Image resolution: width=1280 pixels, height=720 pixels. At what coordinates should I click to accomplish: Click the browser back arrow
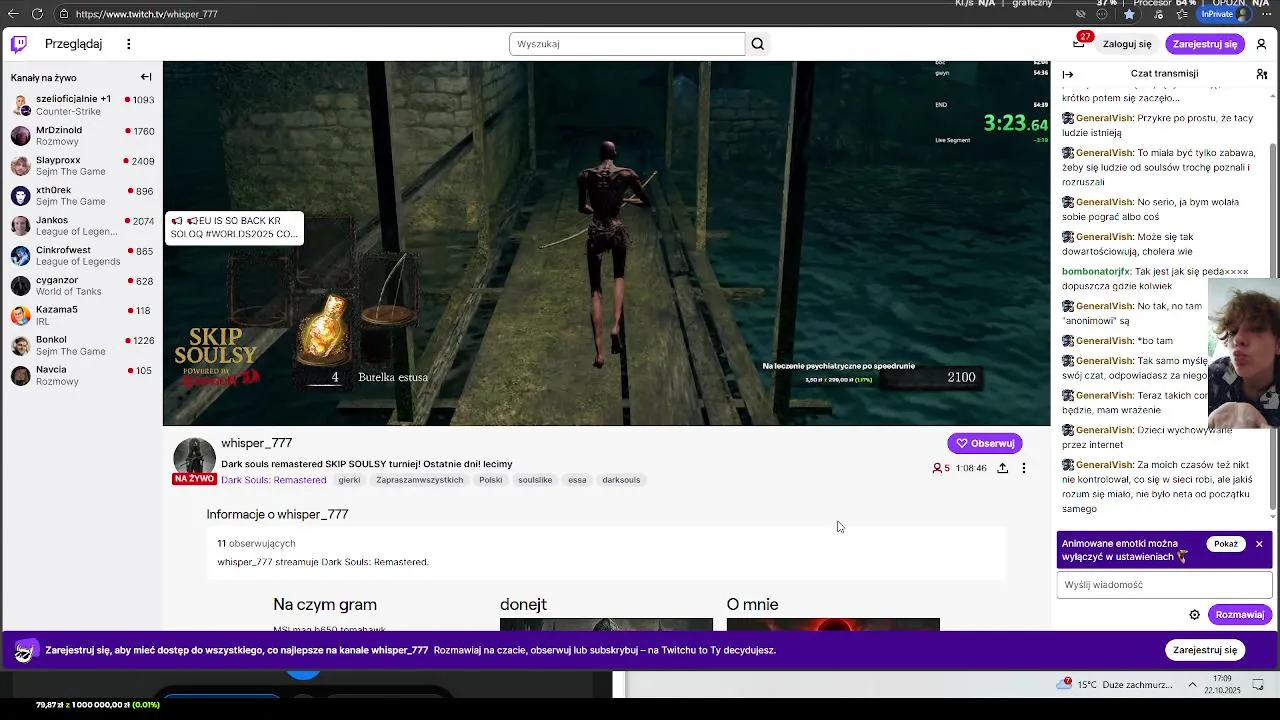[13, 14]
